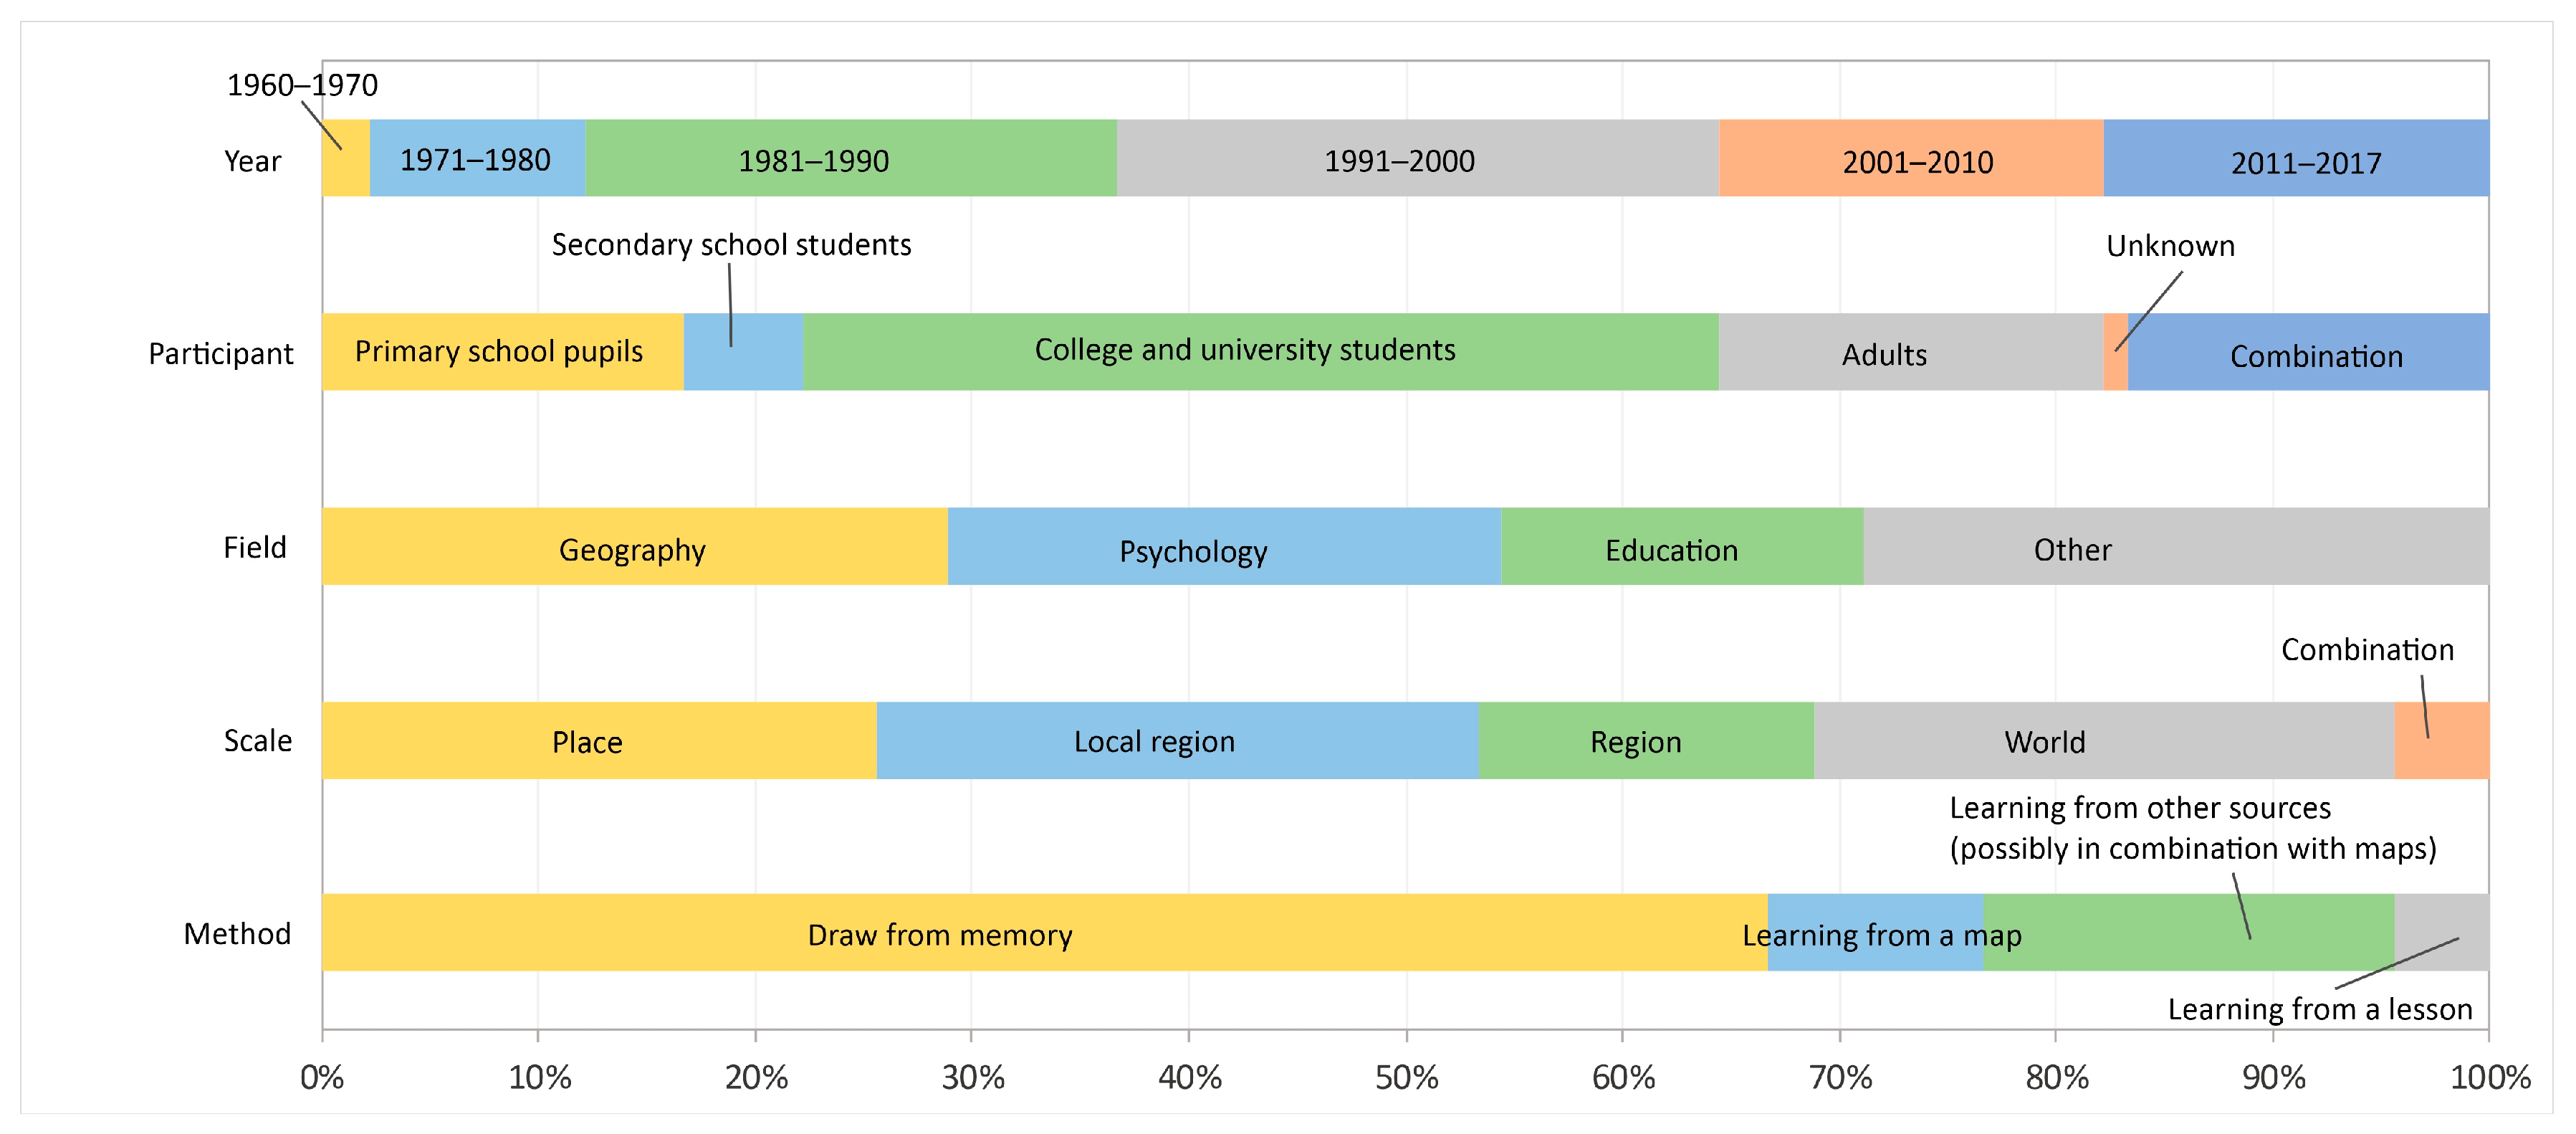This screenshot has height=1134, width=2576.
Task: Click the Local region segment
Action: 1178,740
